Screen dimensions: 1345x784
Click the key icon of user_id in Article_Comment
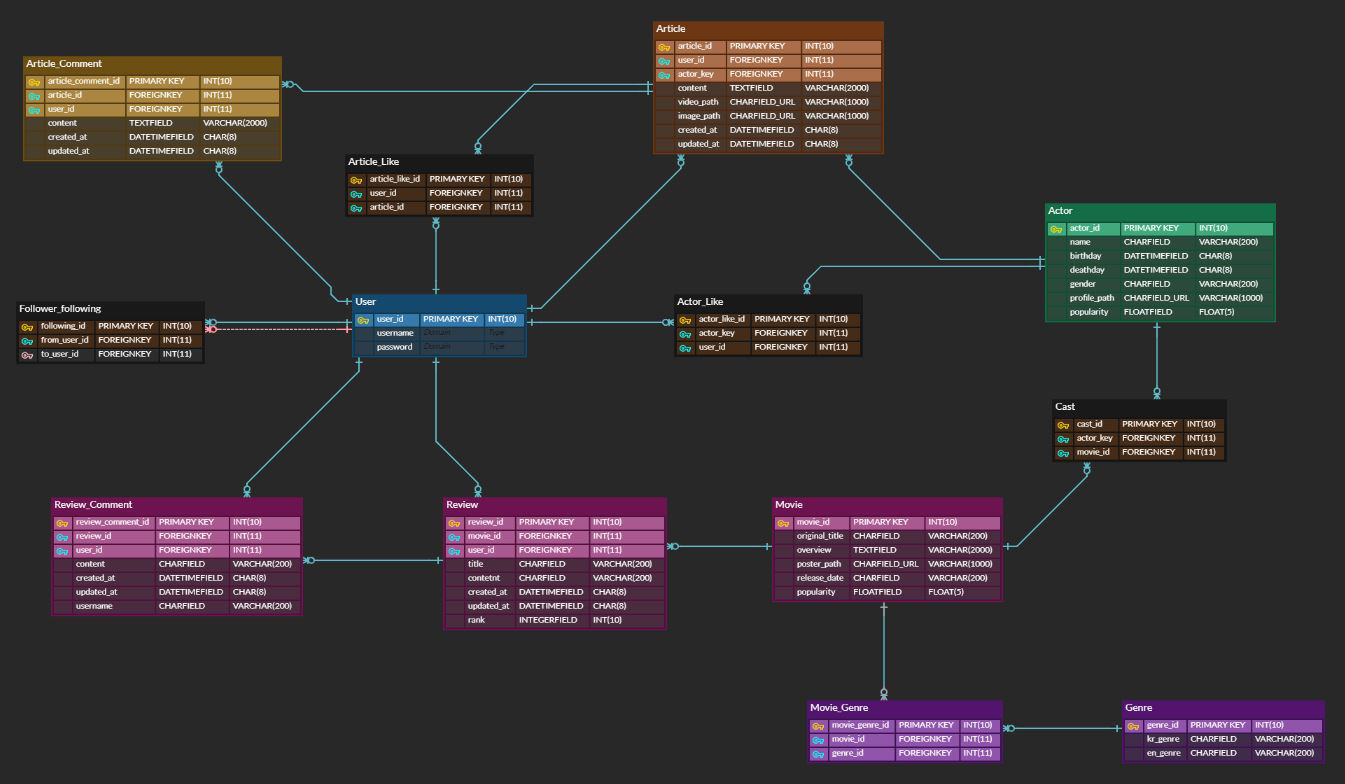pos(34,110)
